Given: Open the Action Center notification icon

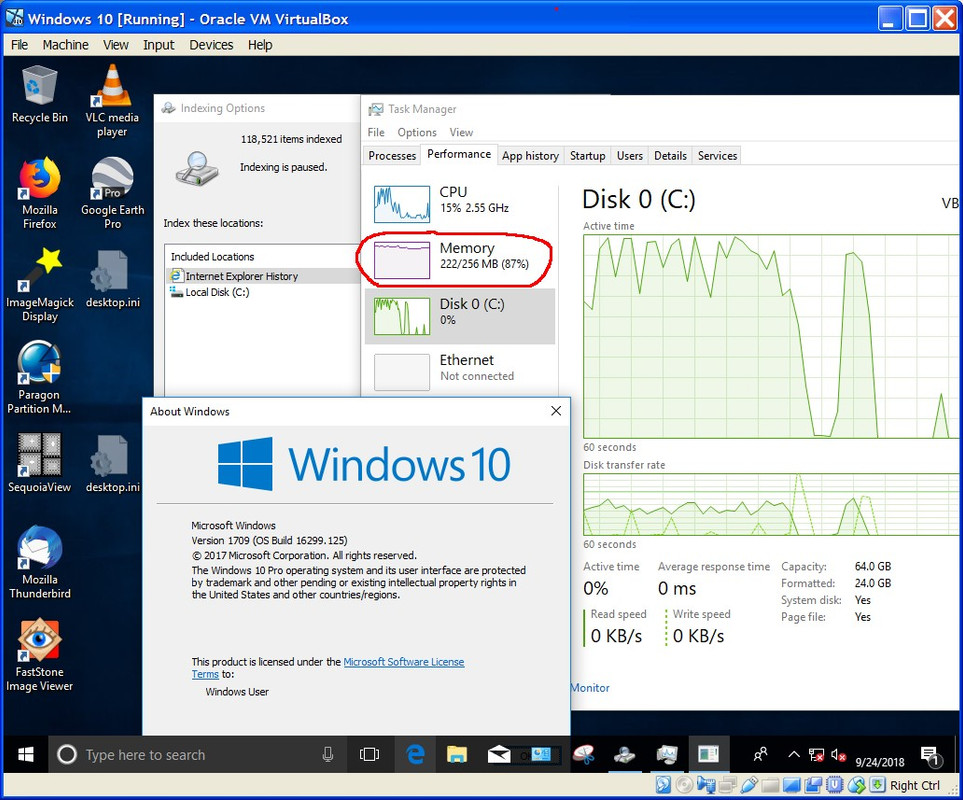Looking at the screenshot, I should pyautogui.click(x=930, y=757).
